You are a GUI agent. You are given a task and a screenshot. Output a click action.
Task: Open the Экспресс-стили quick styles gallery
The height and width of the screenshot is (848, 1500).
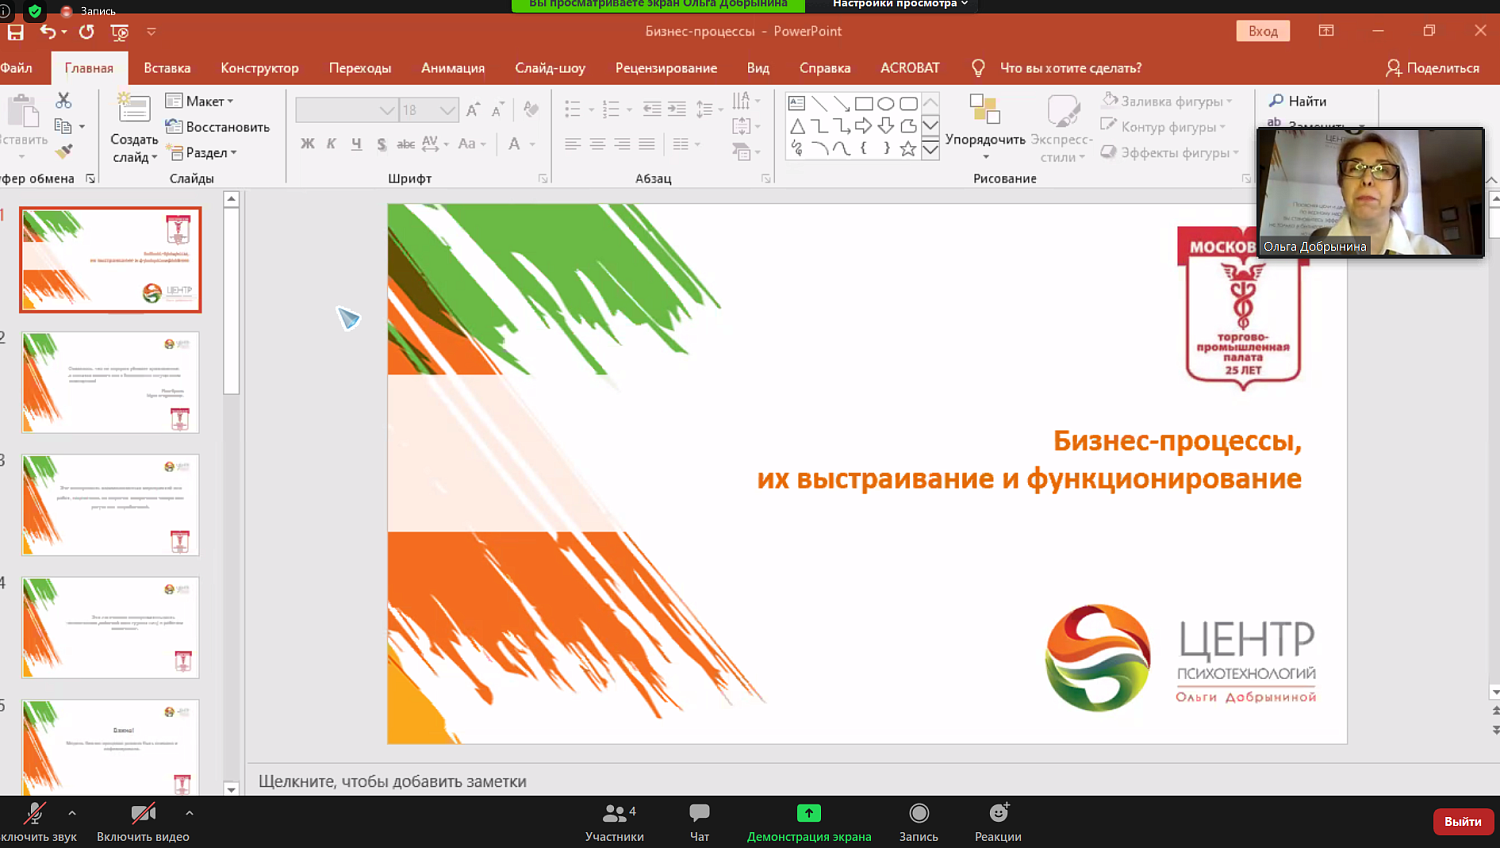click(x=1062, y=127)
